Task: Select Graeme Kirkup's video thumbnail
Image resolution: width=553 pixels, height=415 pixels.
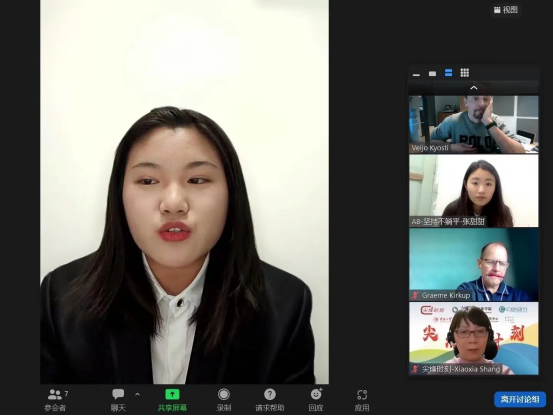Action: 474,264
